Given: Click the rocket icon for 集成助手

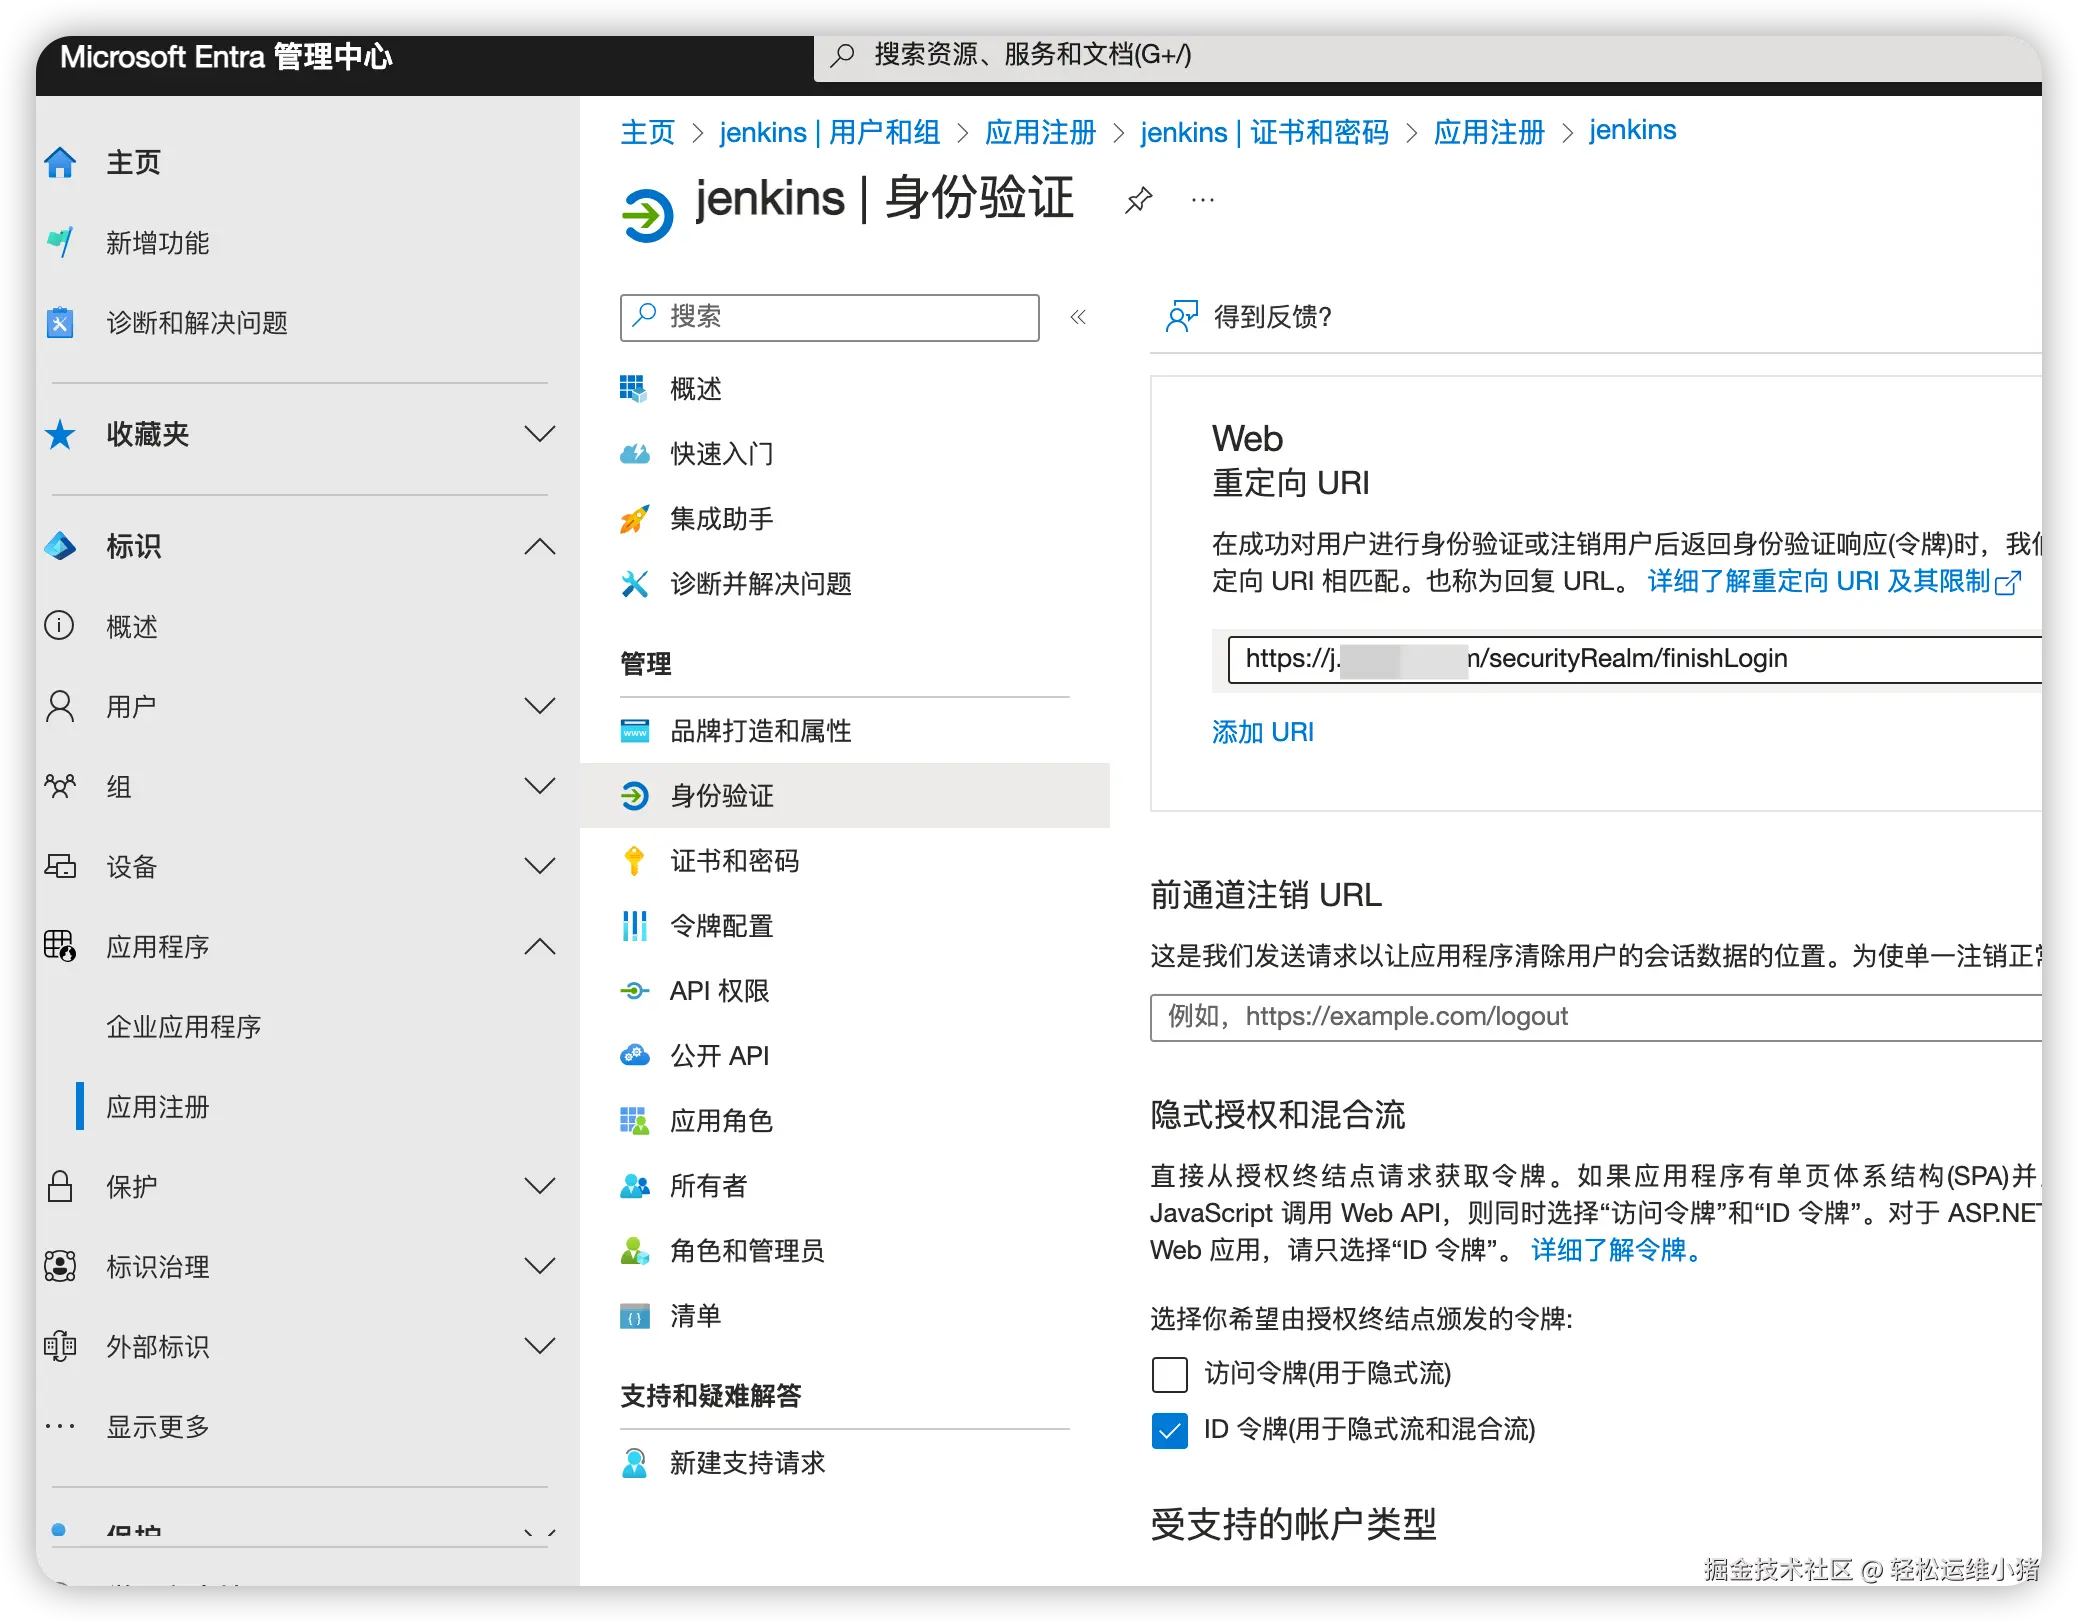Looking at the screenshot, I should (x=634, y=519).
